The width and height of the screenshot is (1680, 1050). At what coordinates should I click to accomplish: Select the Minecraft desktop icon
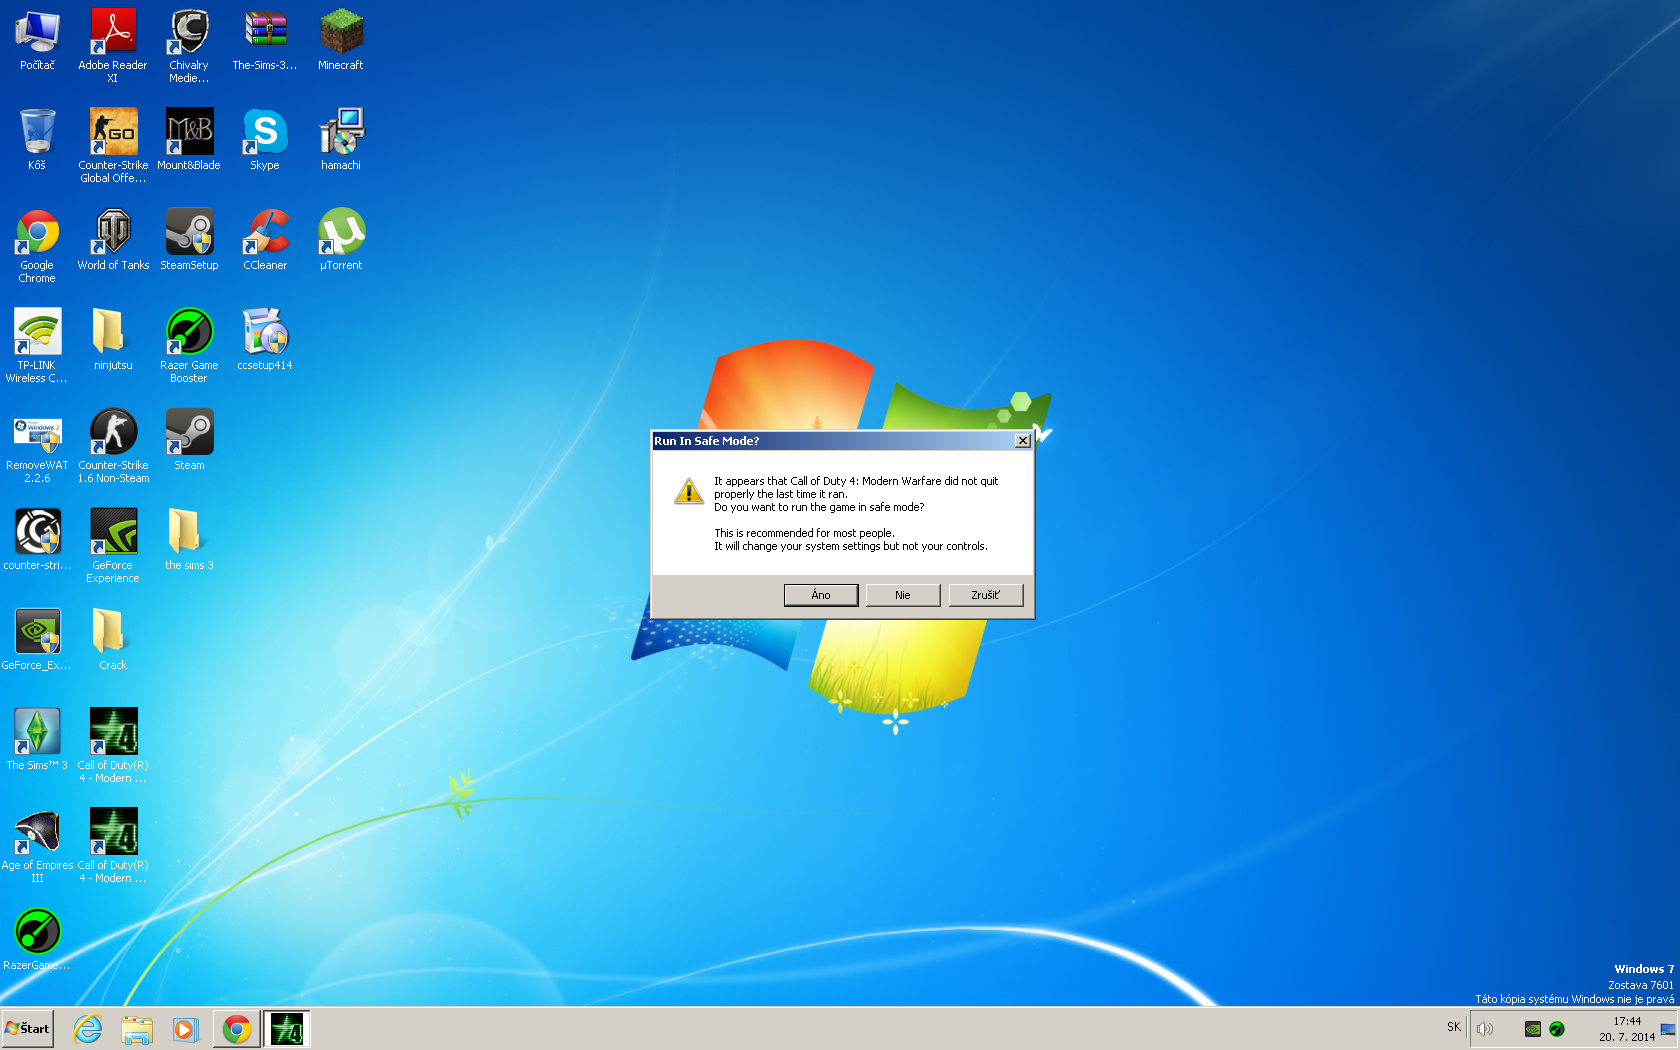point(341,41)
